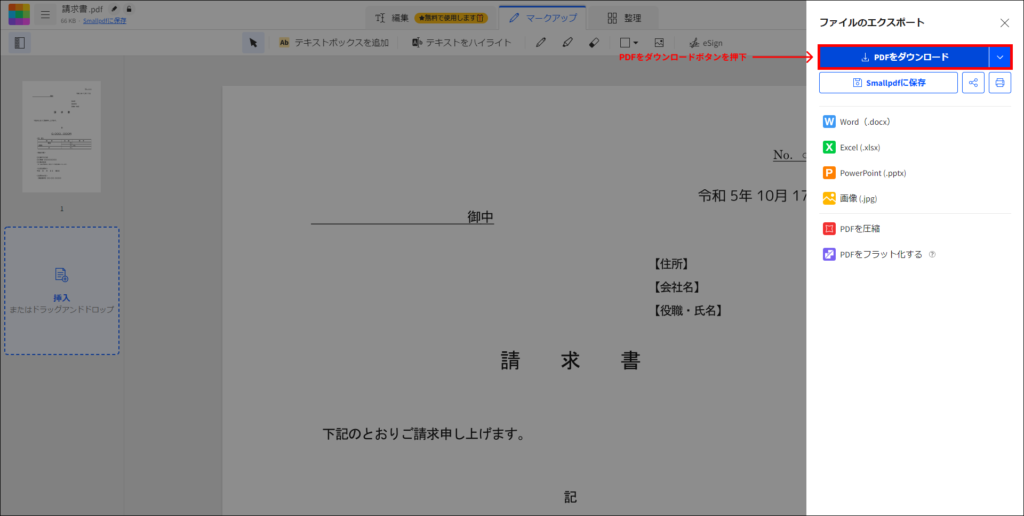Click the Smallpdf colorful logo
Image resolution: width=1024 pixels, height=516 pixels.
(19, 14)
